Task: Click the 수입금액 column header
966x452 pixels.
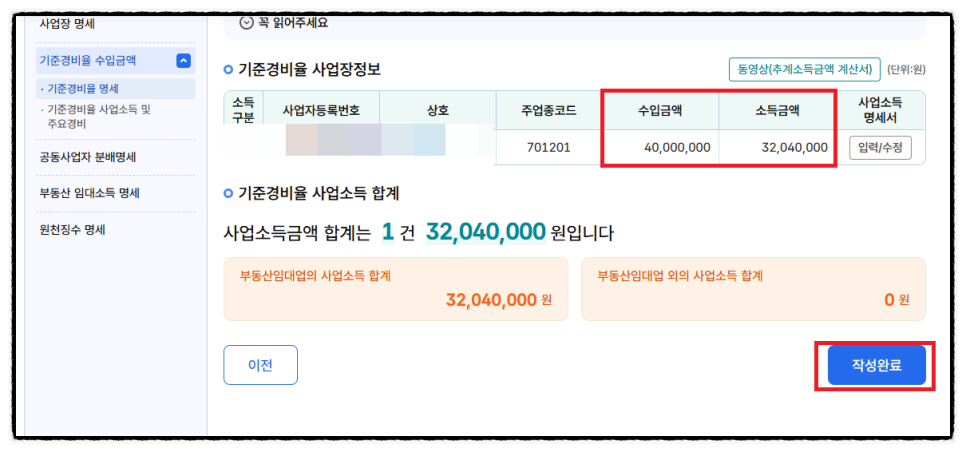Action: click(x=659, y=110)
